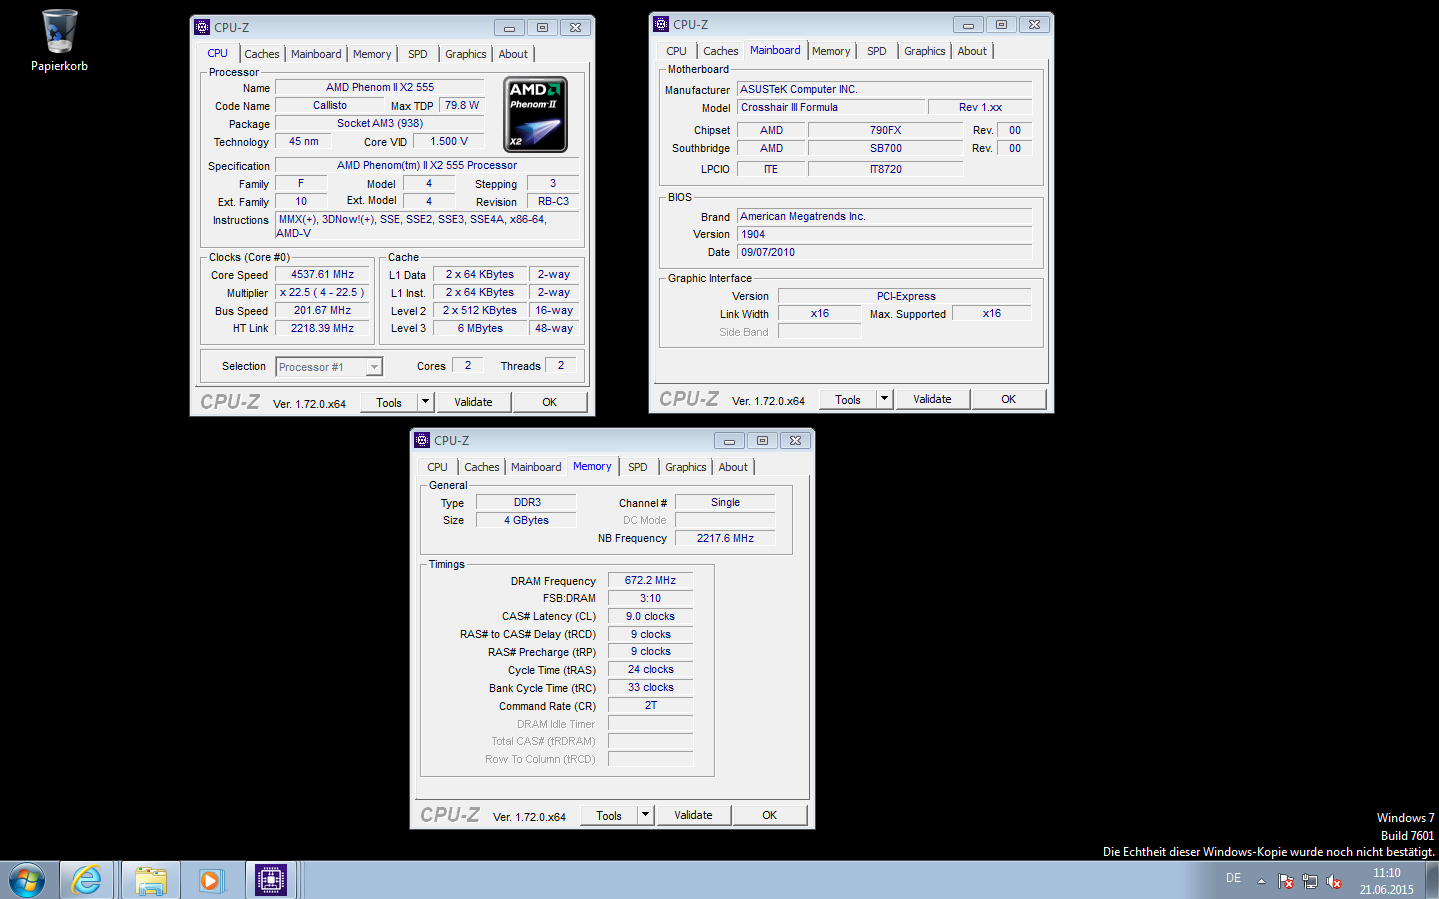Select SPD tab in CPU window
The width and height of the screenshot is (1439, 899).
click(x=418, y=54)
